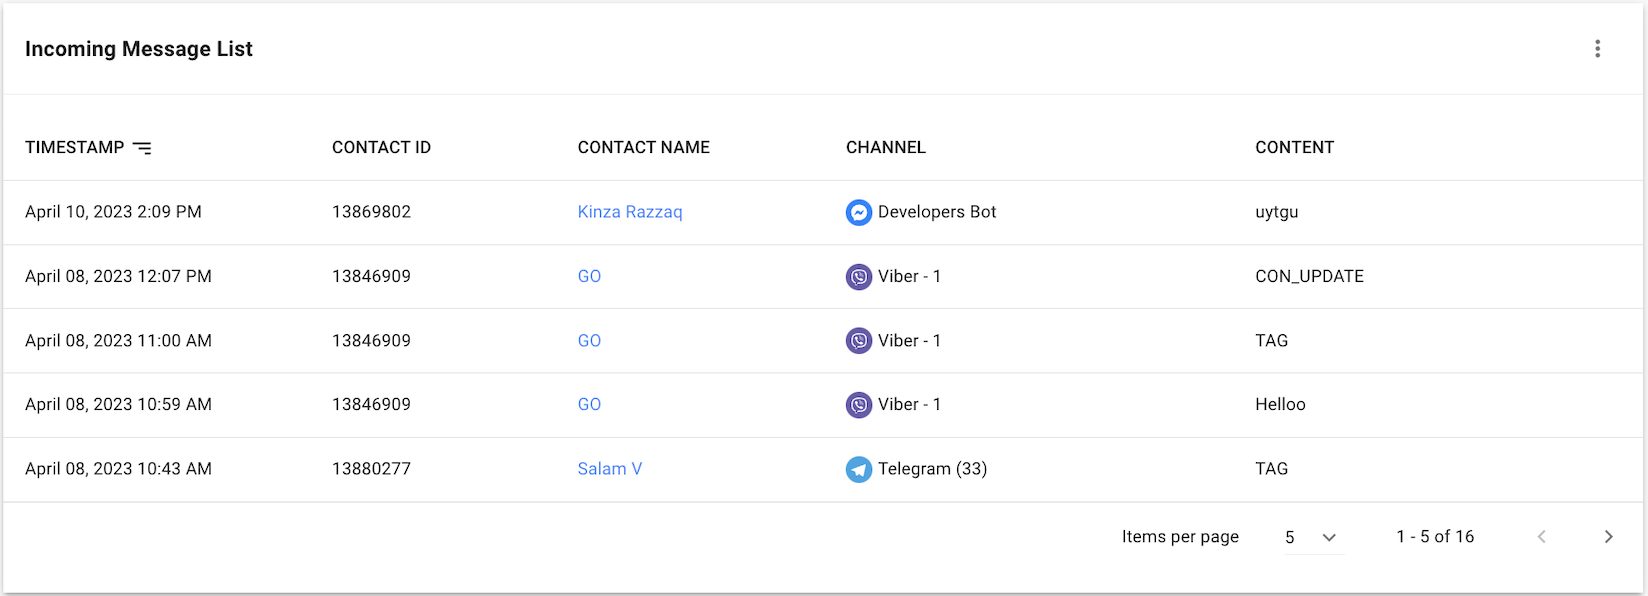Open GO contact in CON_UPDATE row
Screen dimensions: 1648x596
tap(589, 276)
